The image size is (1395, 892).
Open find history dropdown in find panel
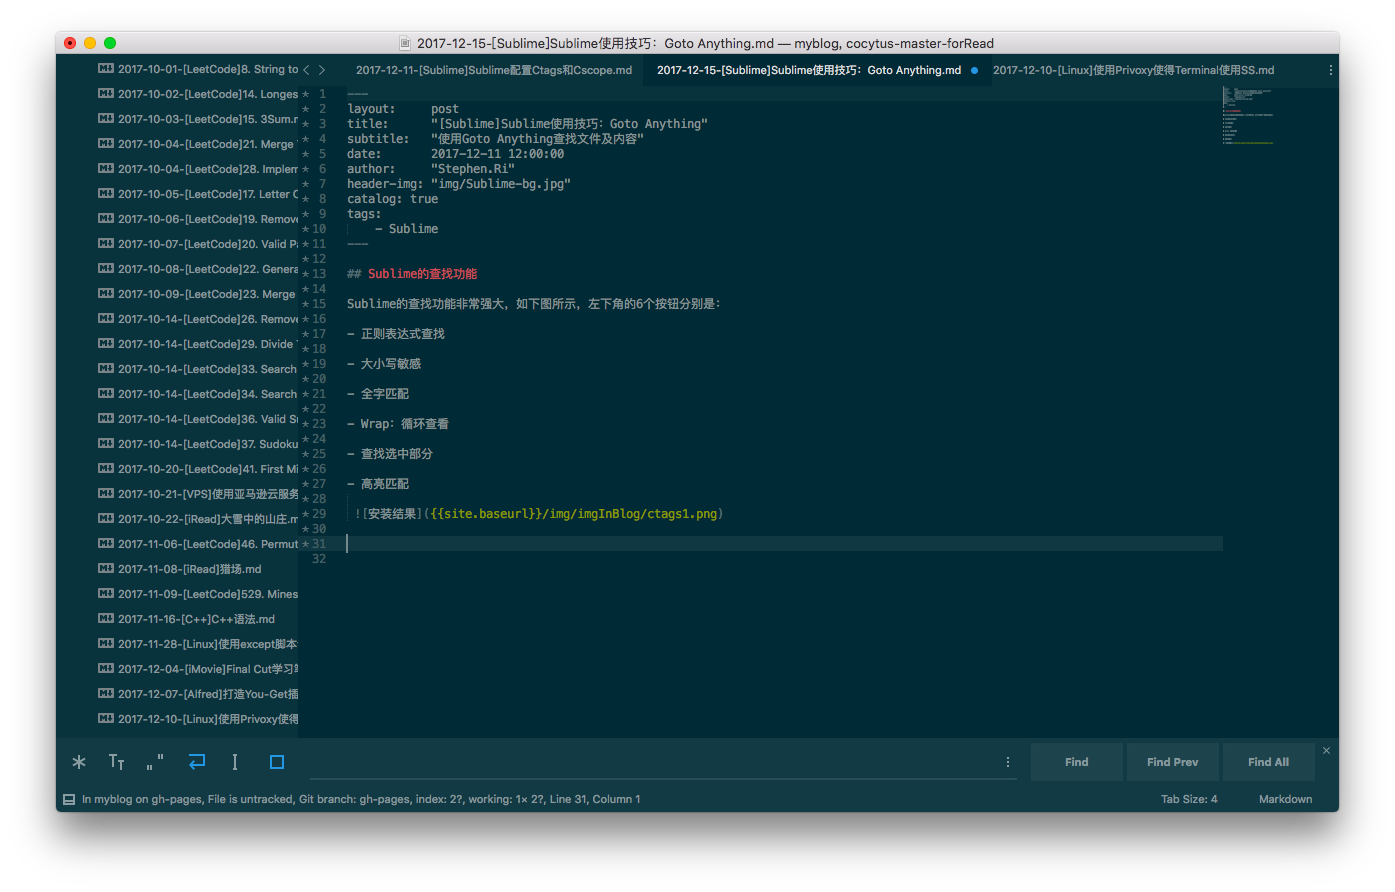tap(1007, 762)
